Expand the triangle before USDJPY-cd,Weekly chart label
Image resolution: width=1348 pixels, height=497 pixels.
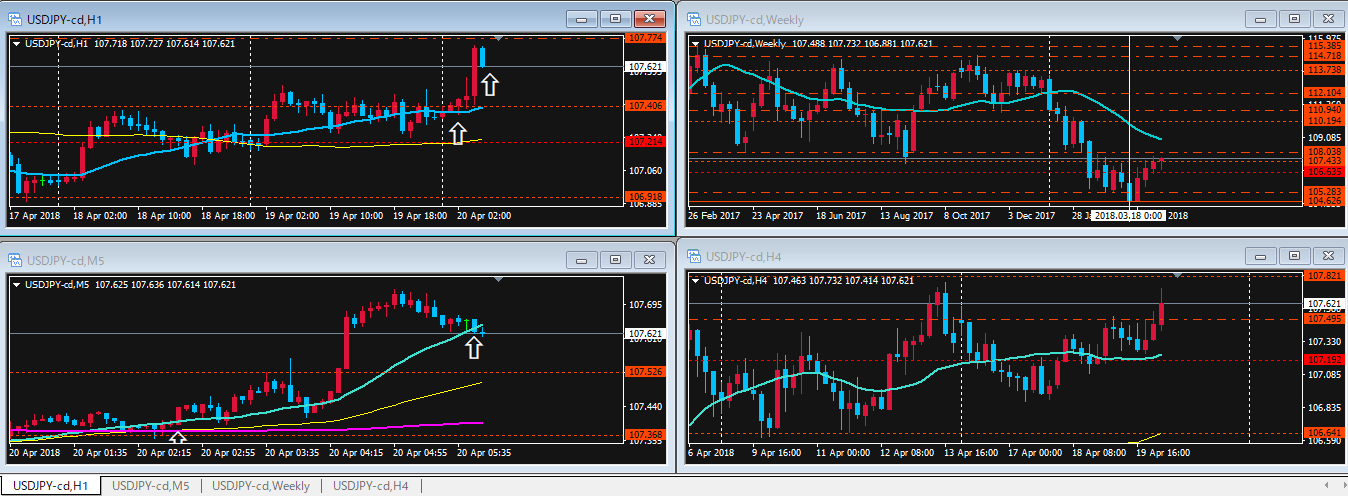696,44
